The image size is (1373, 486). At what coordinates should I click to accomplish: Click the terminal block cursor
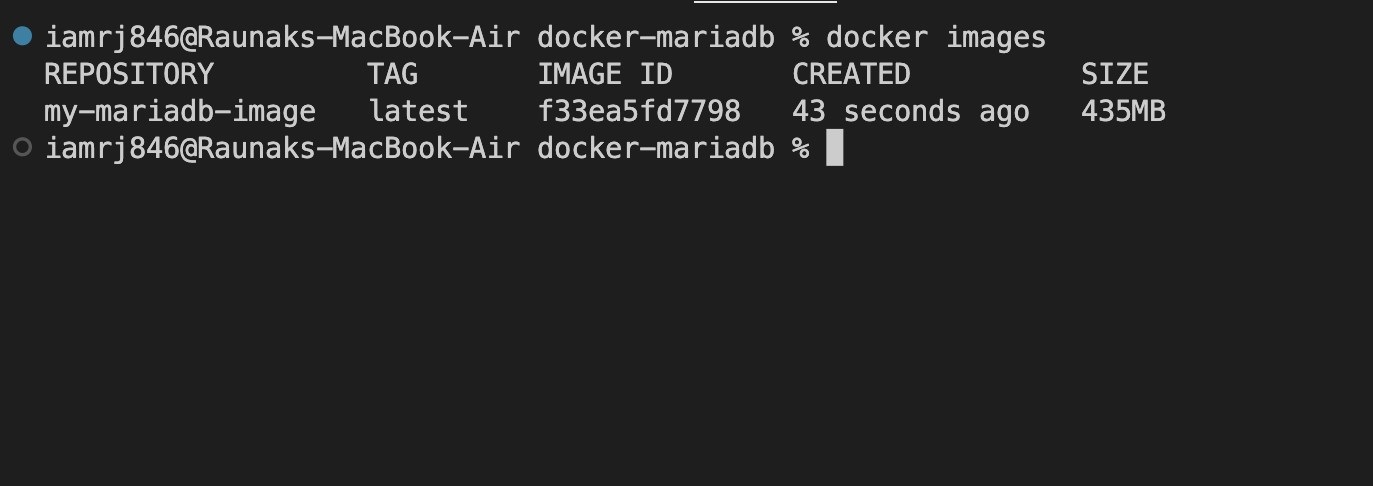click(834, 149)
